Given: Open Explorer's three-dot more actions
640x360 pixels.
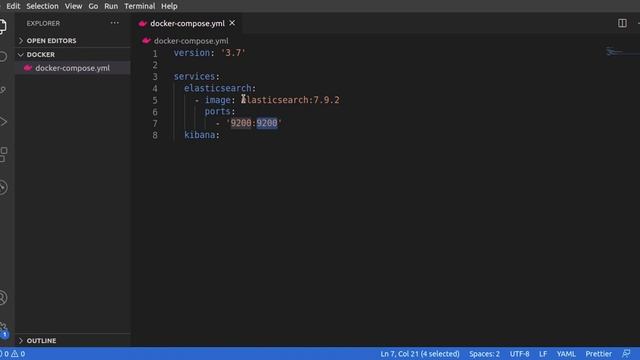Looking at the screenshot, I should 115,23.
